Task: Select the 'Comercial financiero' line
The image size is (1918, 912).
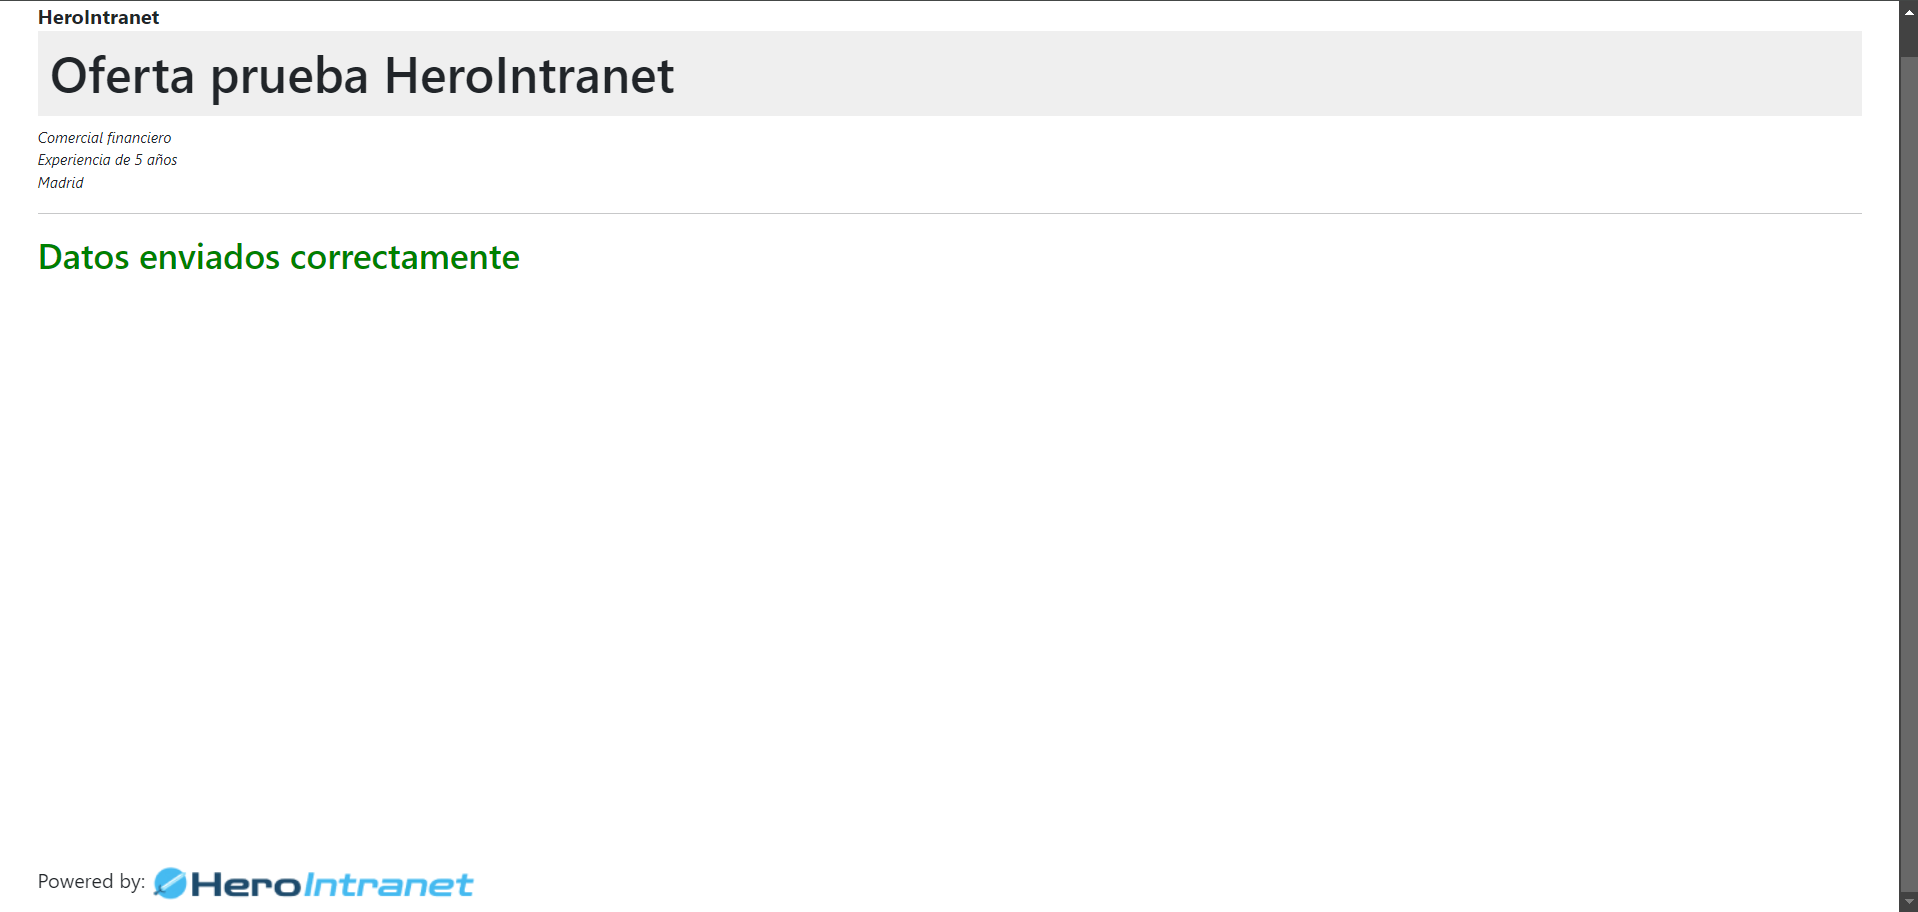Action: pyautogui.click(x=105, y=138)
